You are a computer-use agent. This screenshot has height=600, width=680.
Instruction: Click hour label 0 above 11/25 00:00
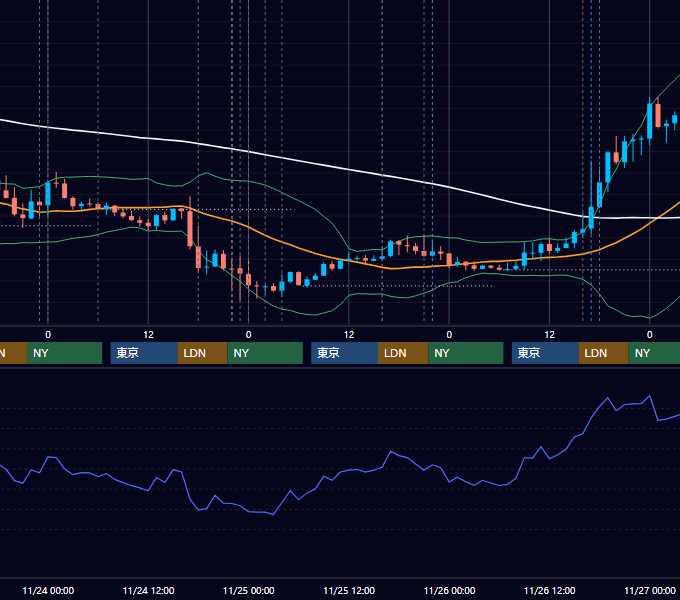248,335
